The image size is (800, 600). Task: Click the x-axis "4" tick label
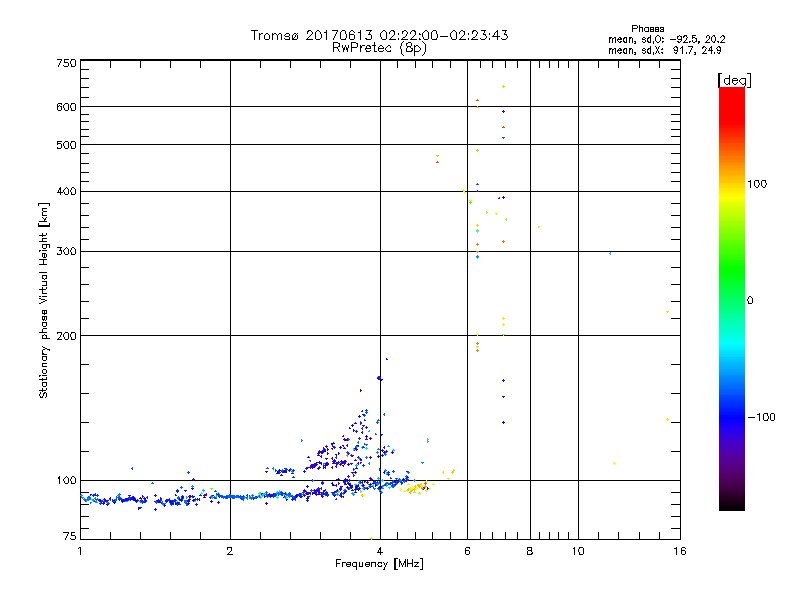pos(380,551)
